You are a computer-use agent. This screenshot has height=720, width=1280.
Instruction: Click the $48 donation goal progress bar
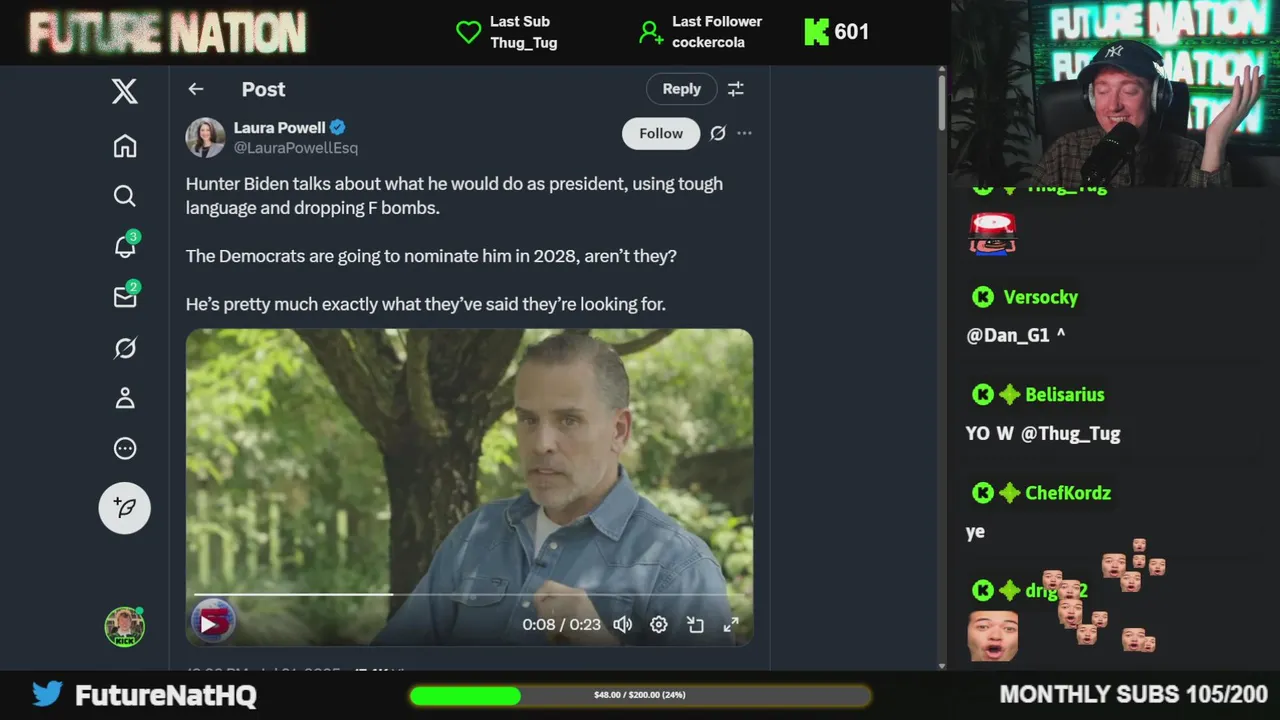click(640, 695)
